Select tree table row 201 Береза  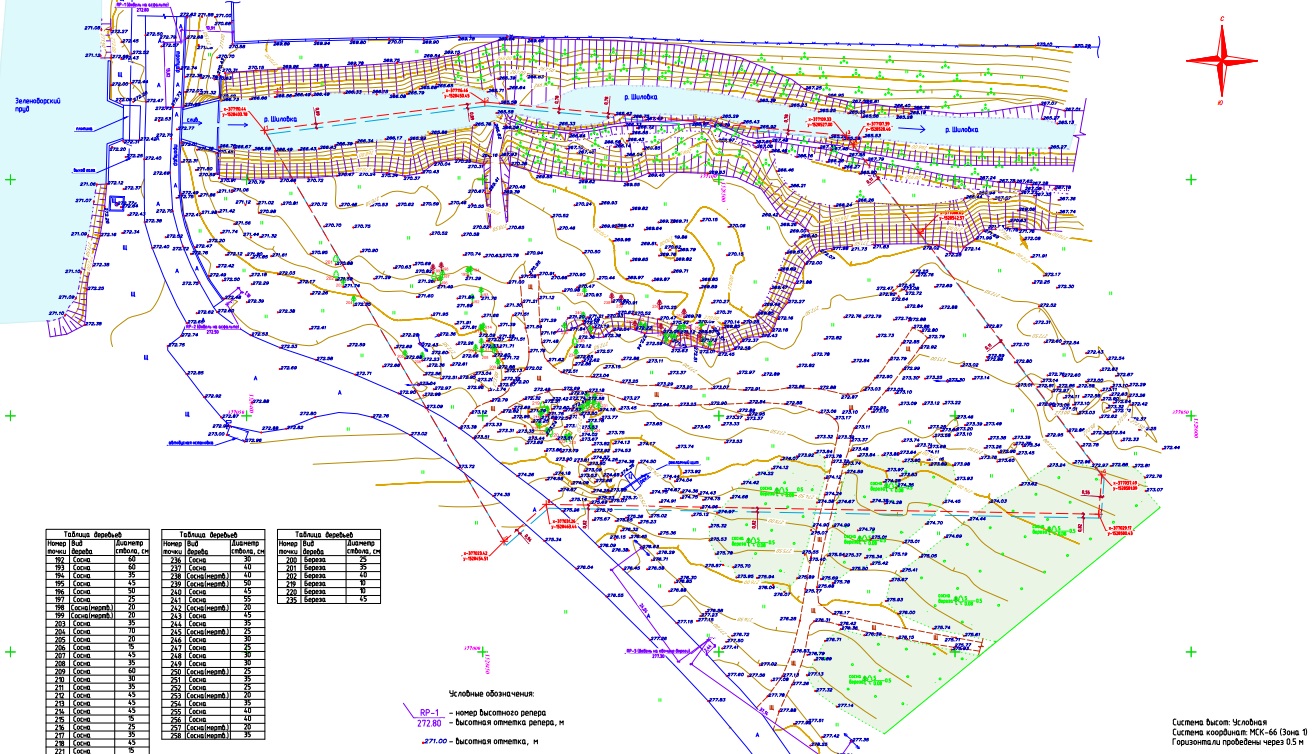pyautogui.click(x=329, y=567)
